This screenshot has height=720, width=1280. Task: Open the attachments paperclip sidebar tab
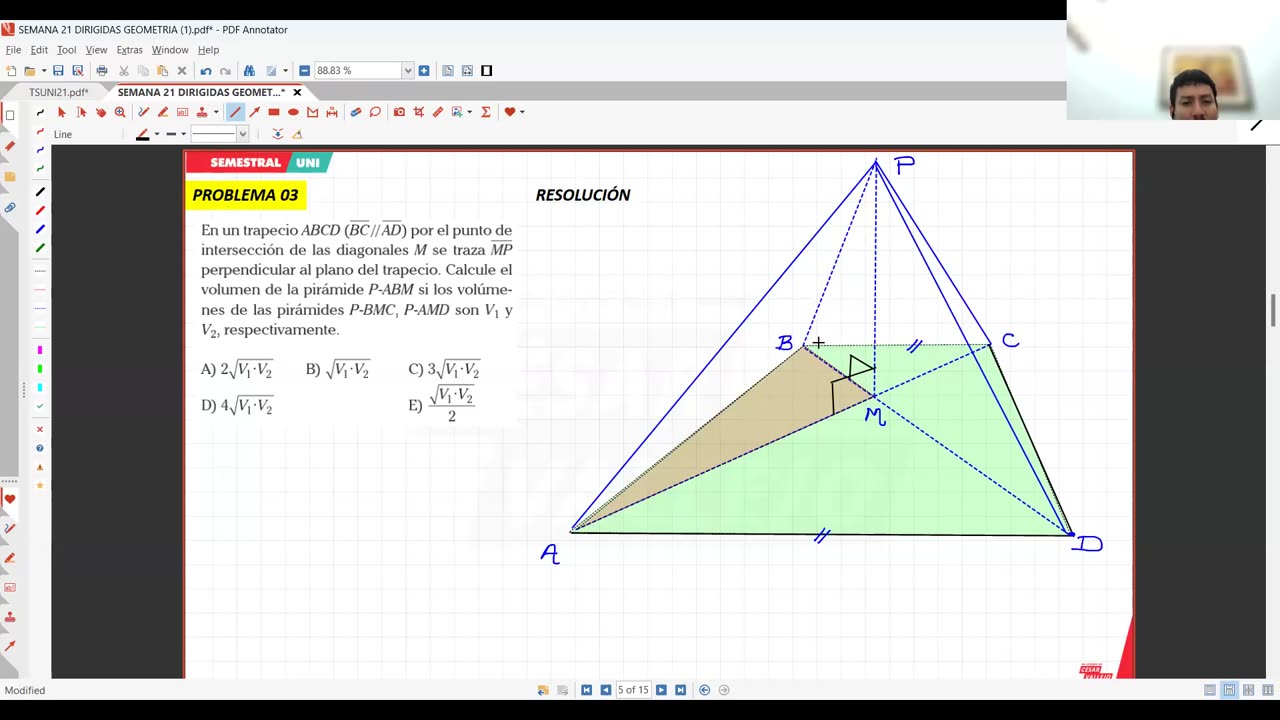pyautogui.click(x=10, y=208)
